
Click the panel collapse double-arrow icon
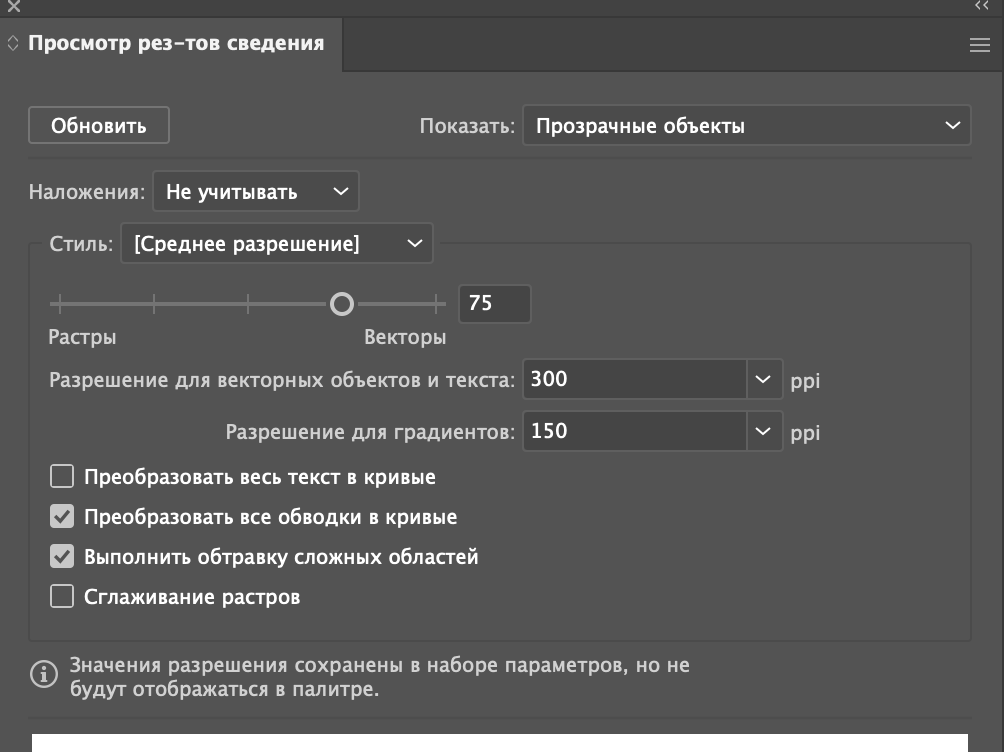point(981,6)
